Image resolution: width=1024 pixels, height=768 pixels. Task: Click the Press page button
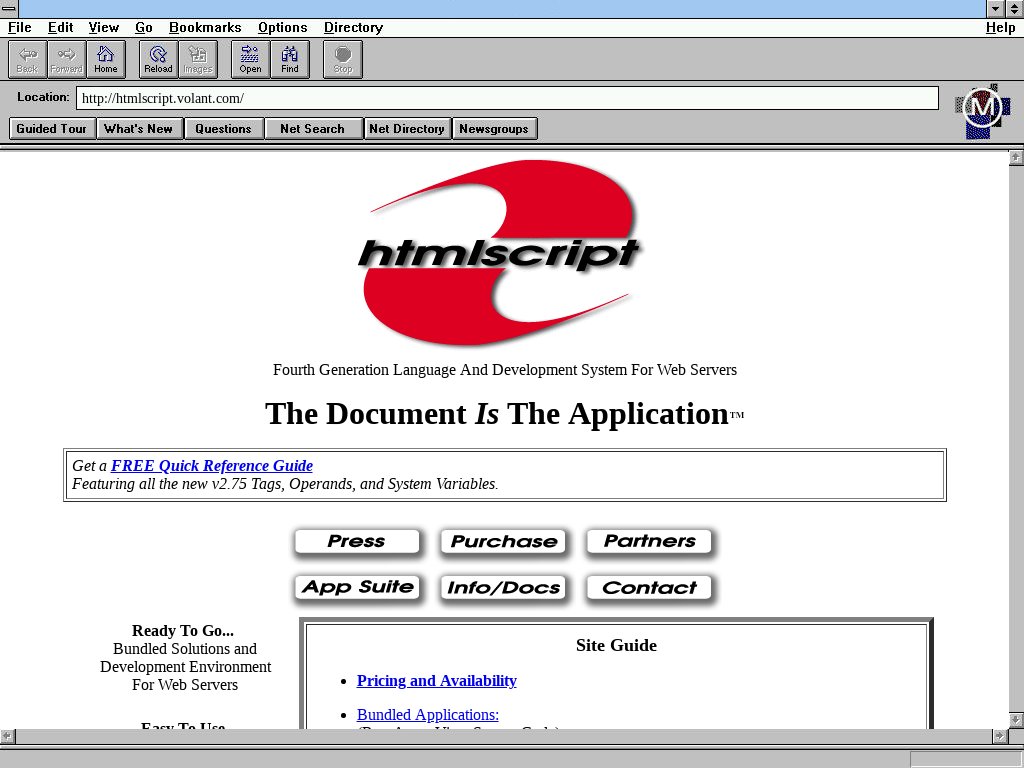click(357, 541)
